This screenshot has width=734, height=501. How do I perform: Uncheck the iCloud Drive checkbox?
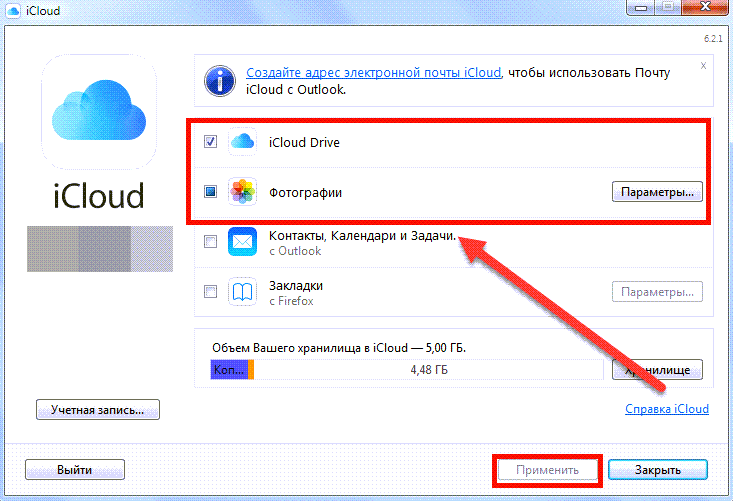click(211, 141)
